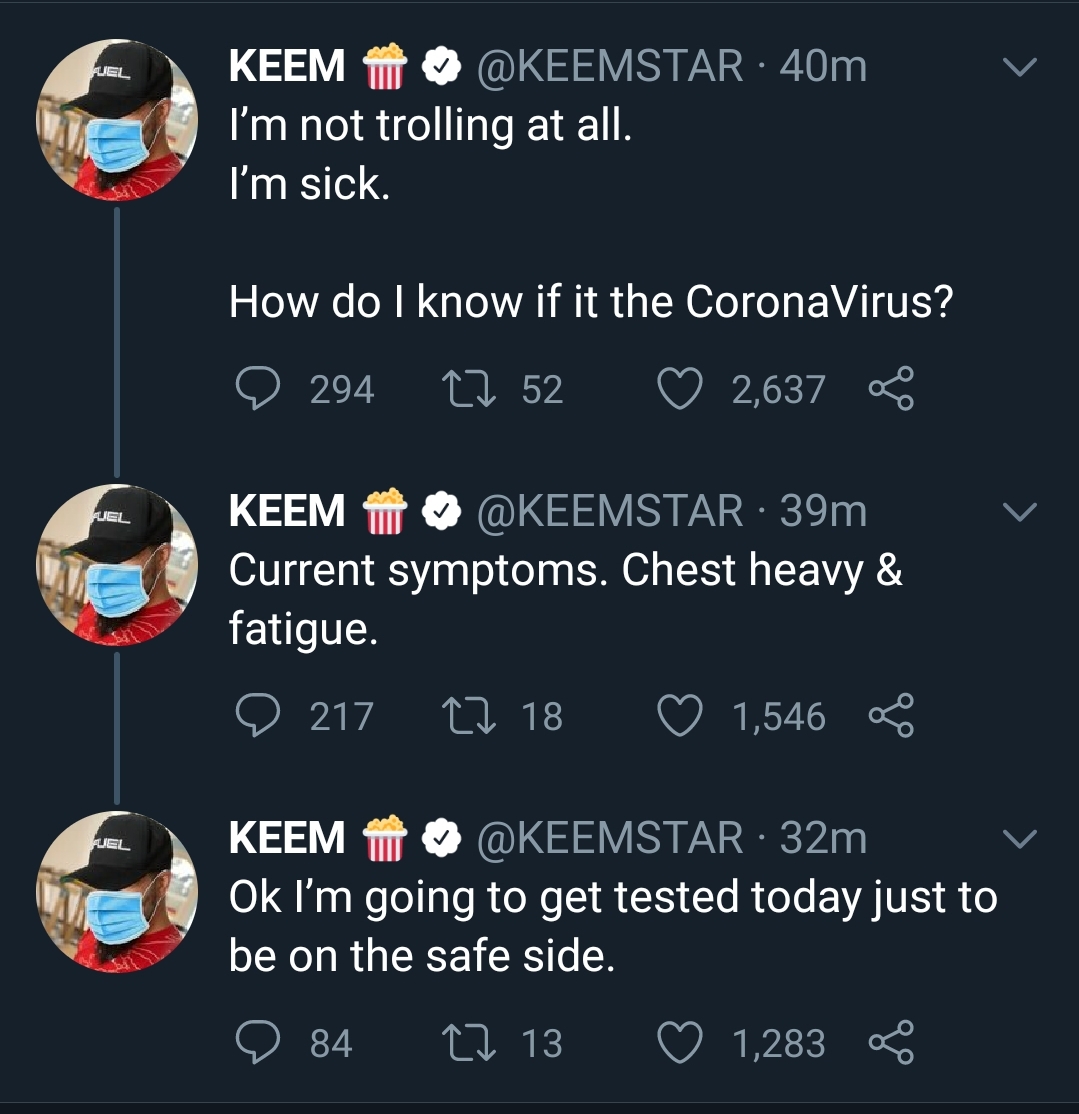Open @KEEMSTAR handle on the first tweet
Screen dimensions: 1079x1114
tap(610, 66)
